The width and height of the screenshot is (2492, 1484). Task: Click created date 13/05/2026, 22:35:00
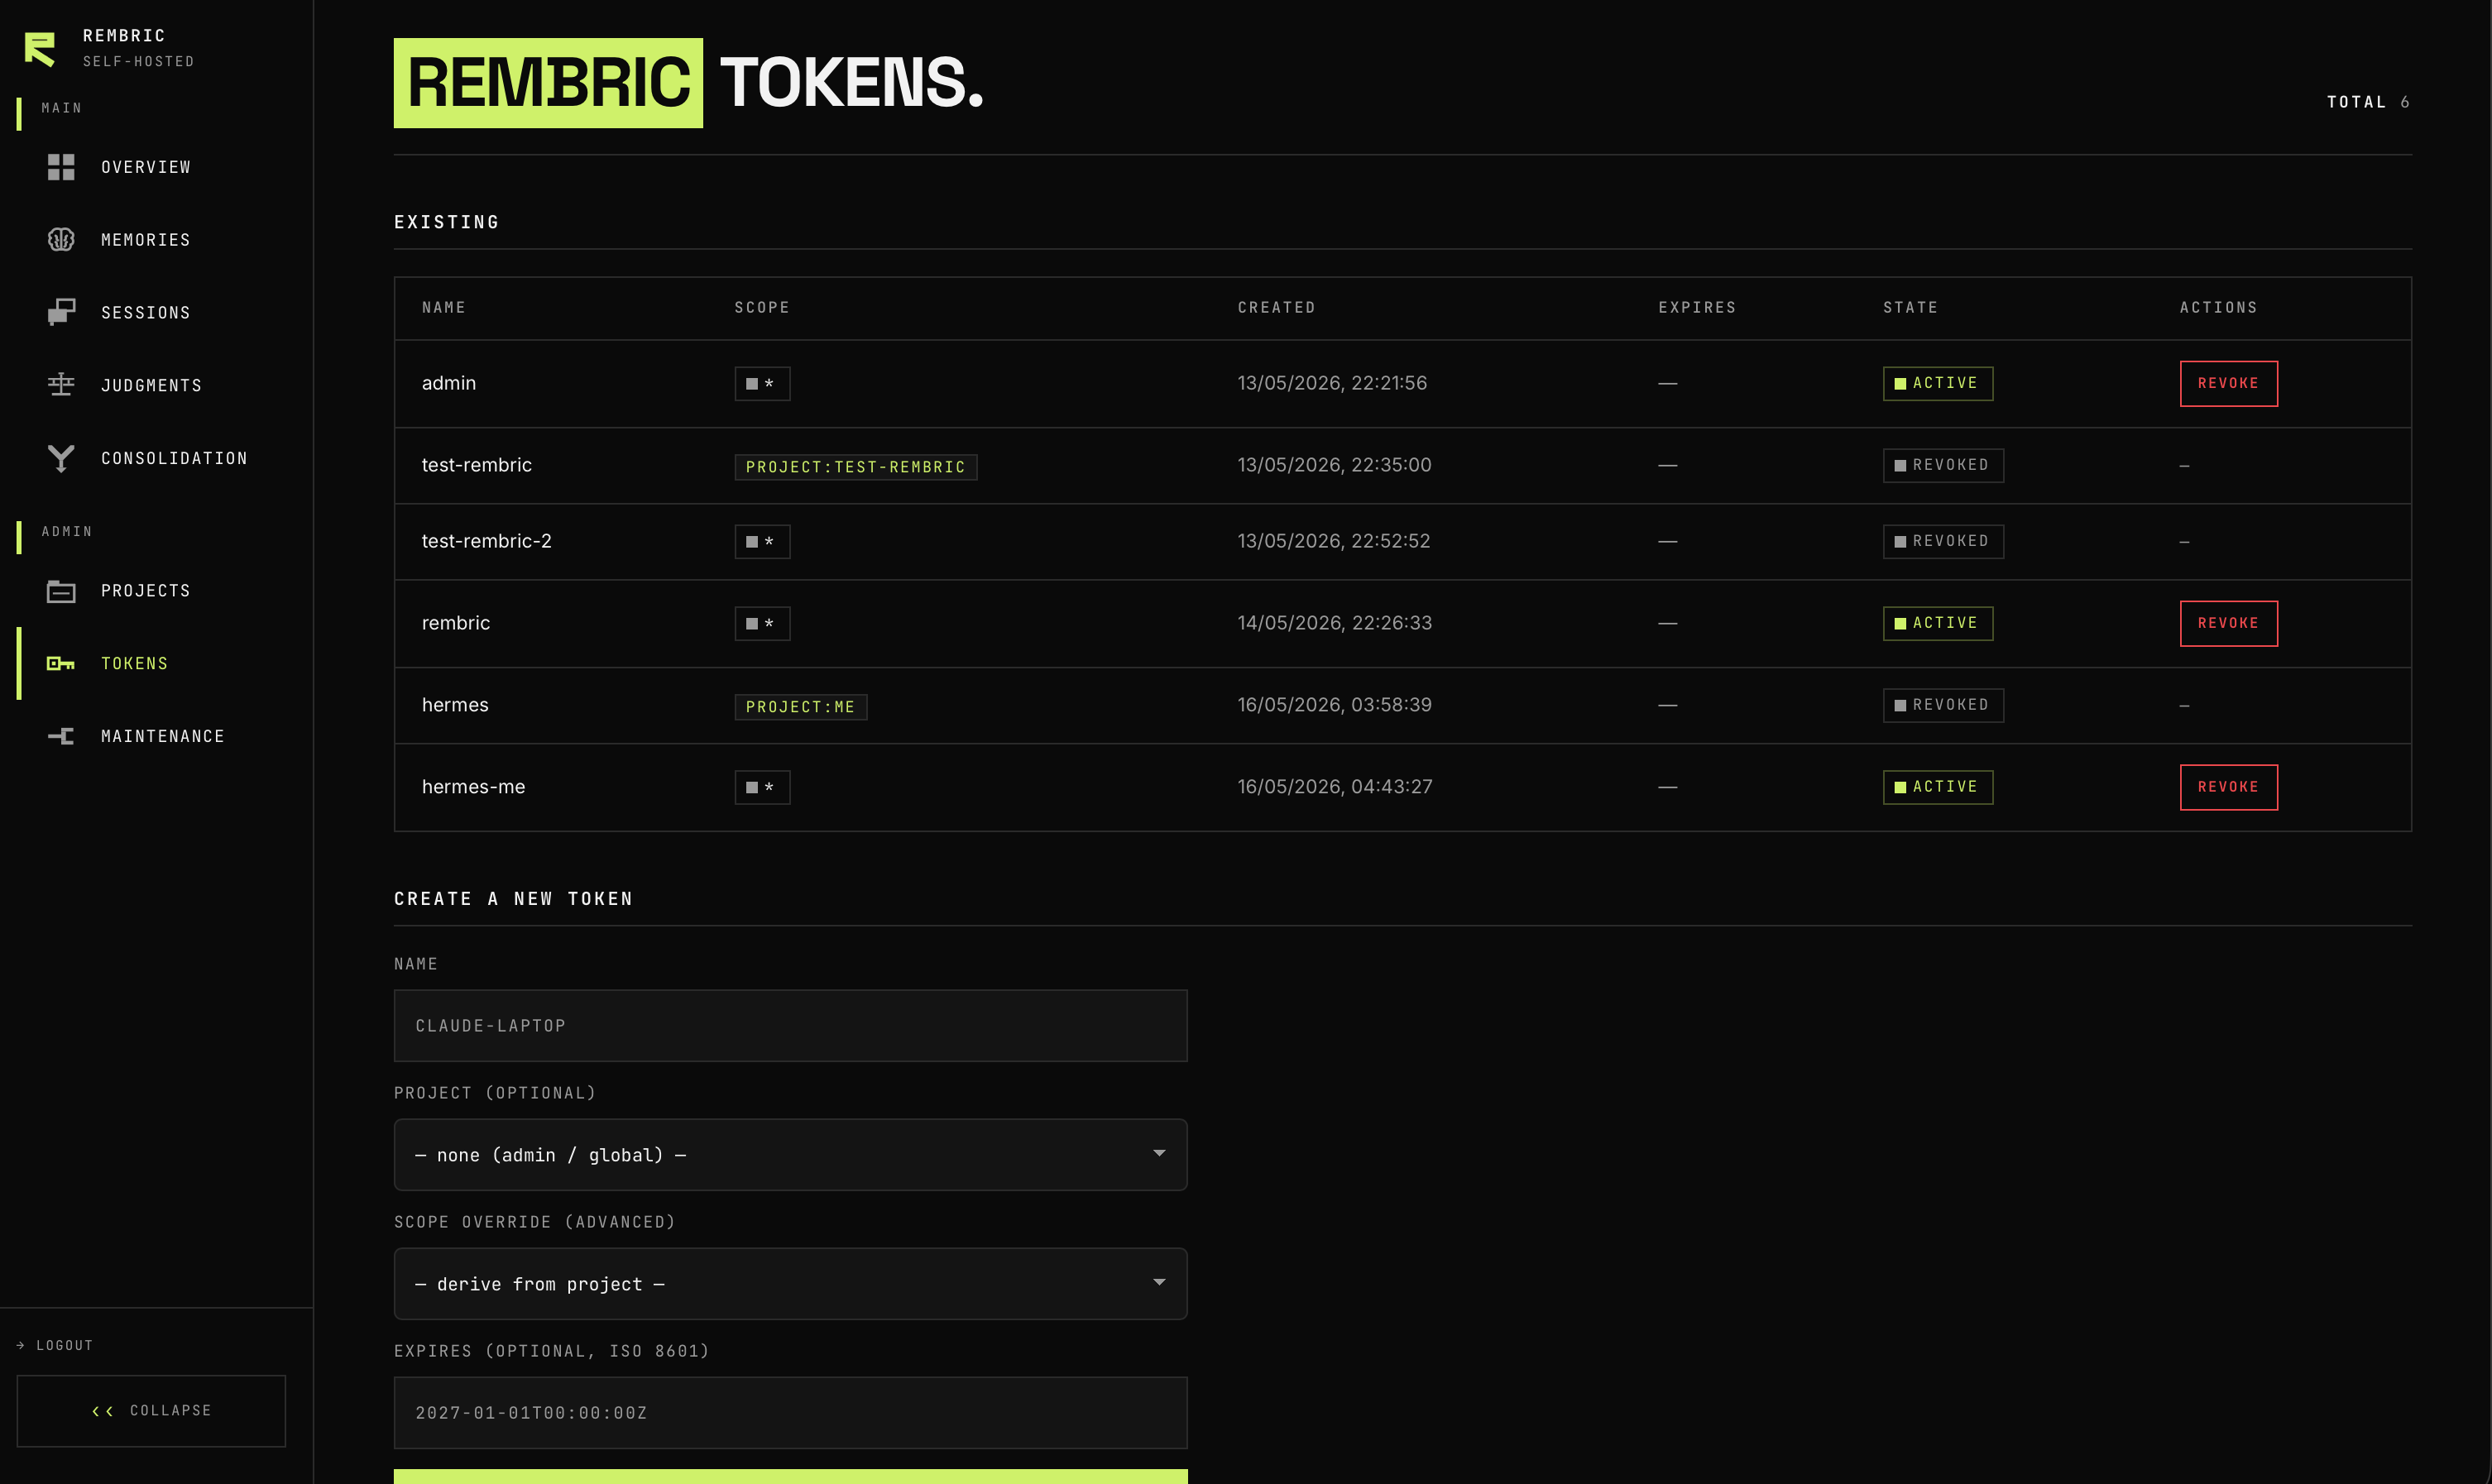1334,465
